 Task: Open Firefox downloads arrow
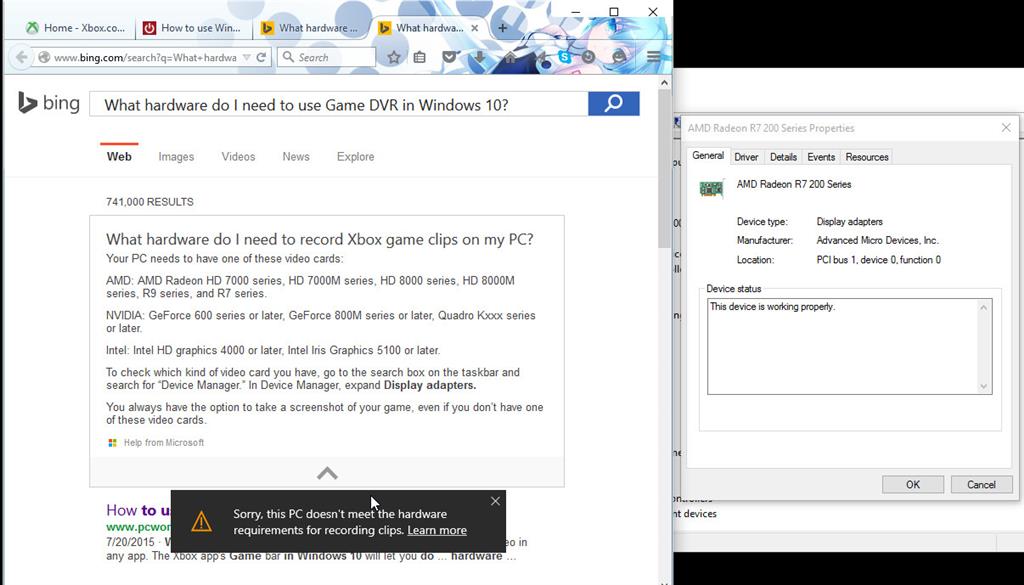click(479, 57)
